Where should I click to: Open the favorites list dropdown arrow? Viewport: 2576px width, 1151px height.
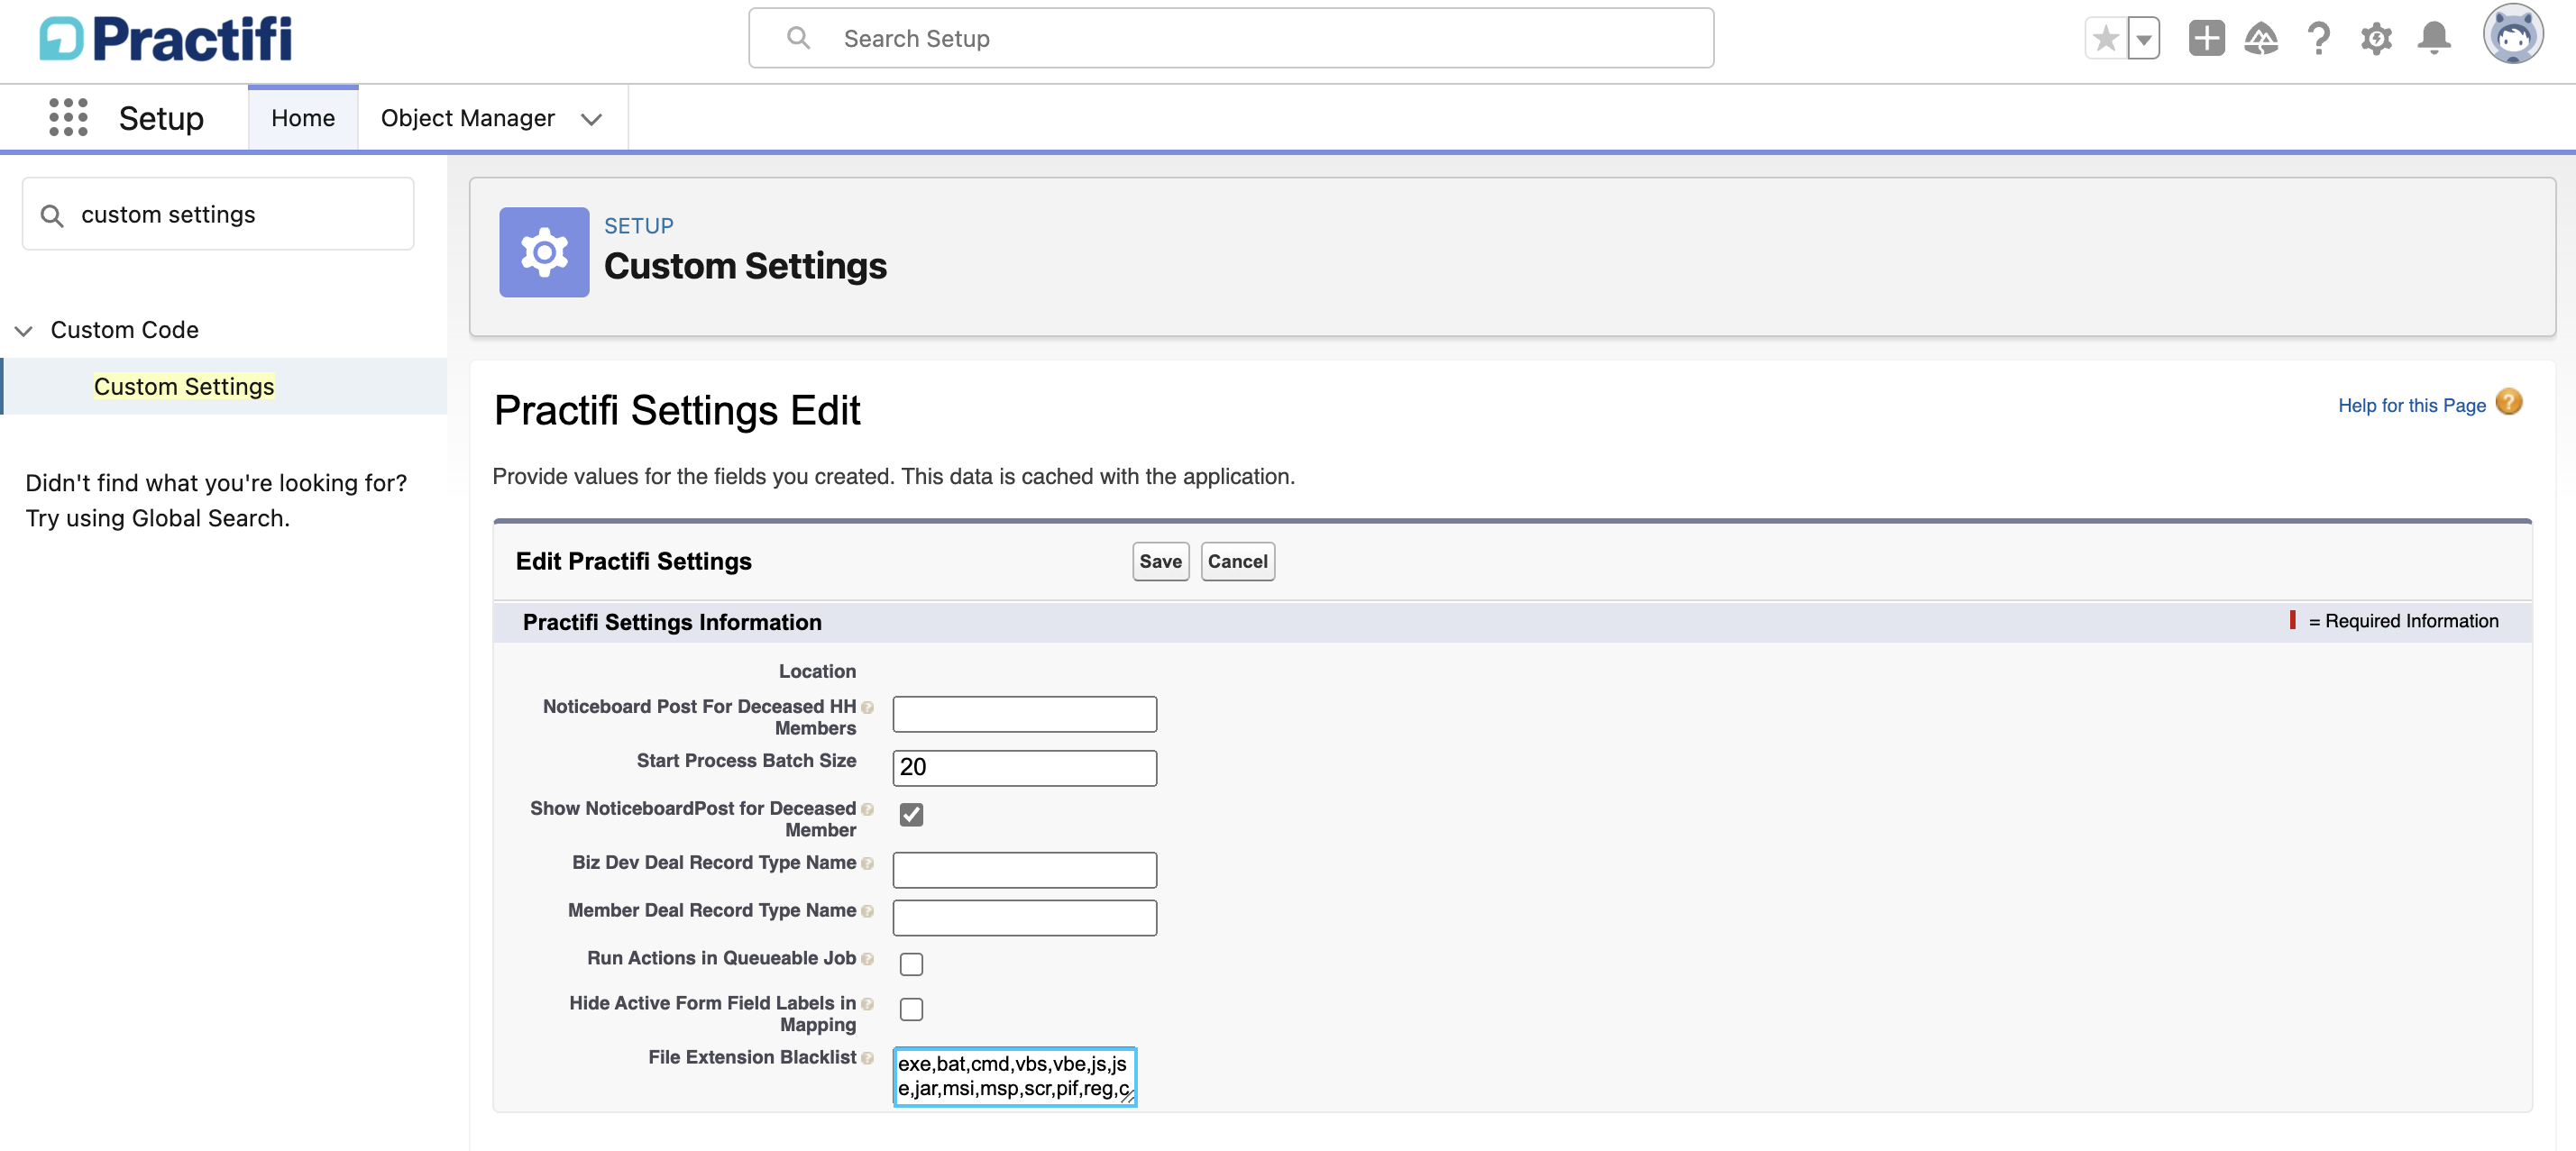[x=2143, y=39]
